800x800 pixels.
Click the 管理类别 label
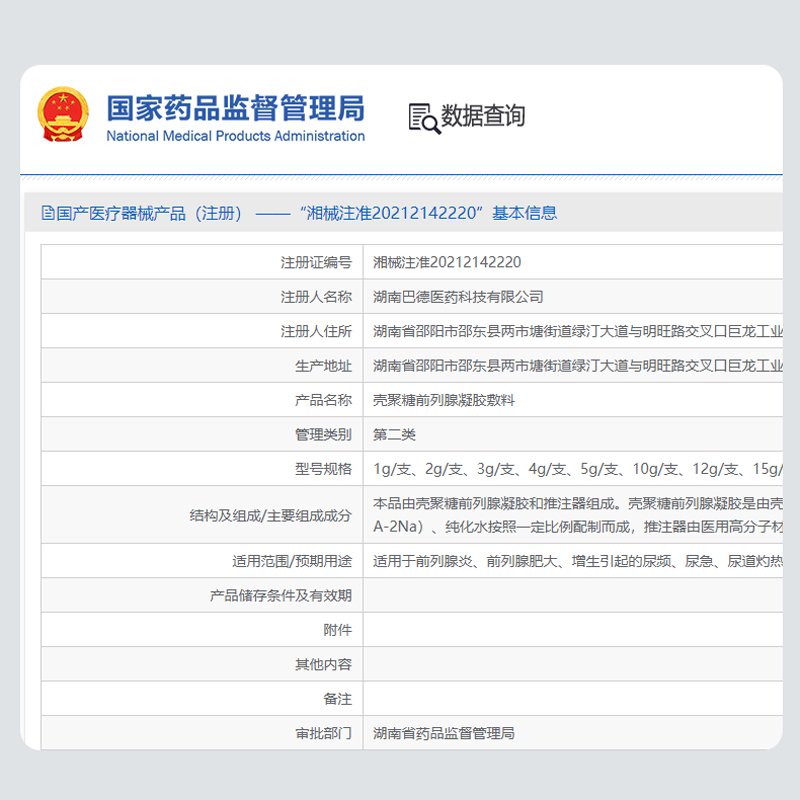pyautogui.click(x=323, y=435)
